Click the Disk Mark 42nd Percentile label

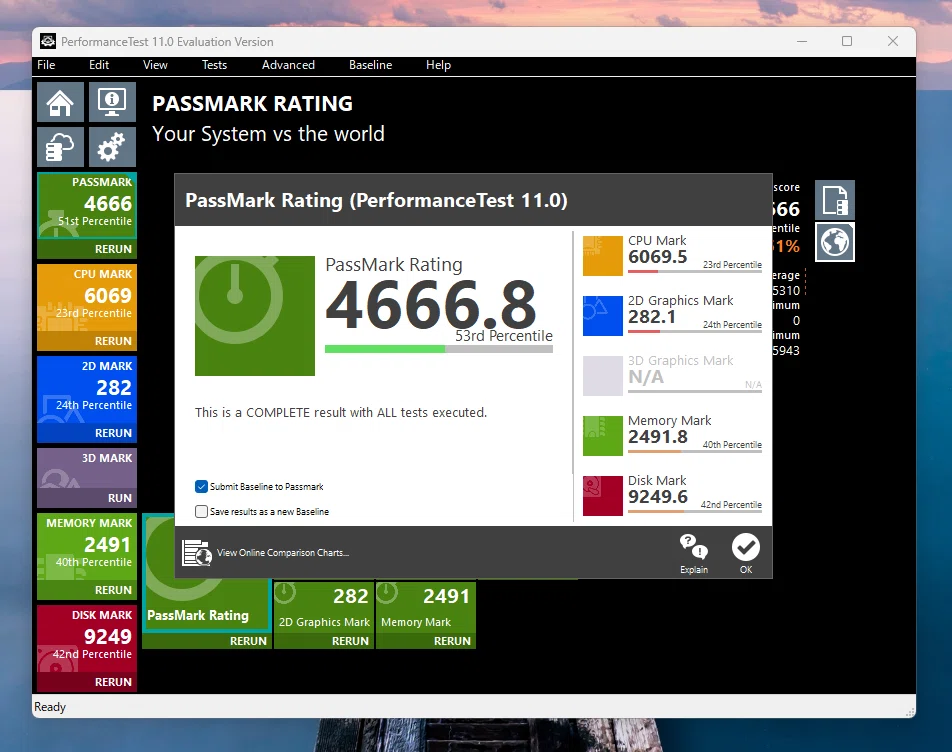(731, 504)
